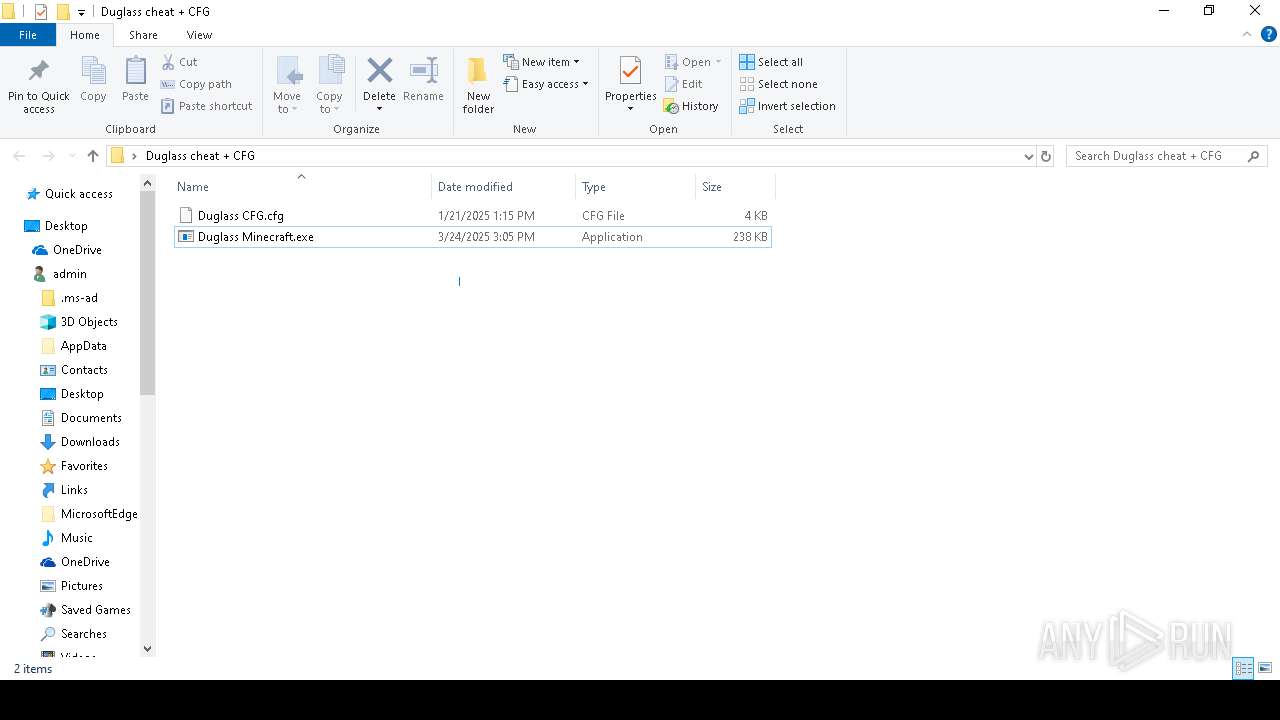
Task: Refresh the folder view
Action: tap(1046, 156)
